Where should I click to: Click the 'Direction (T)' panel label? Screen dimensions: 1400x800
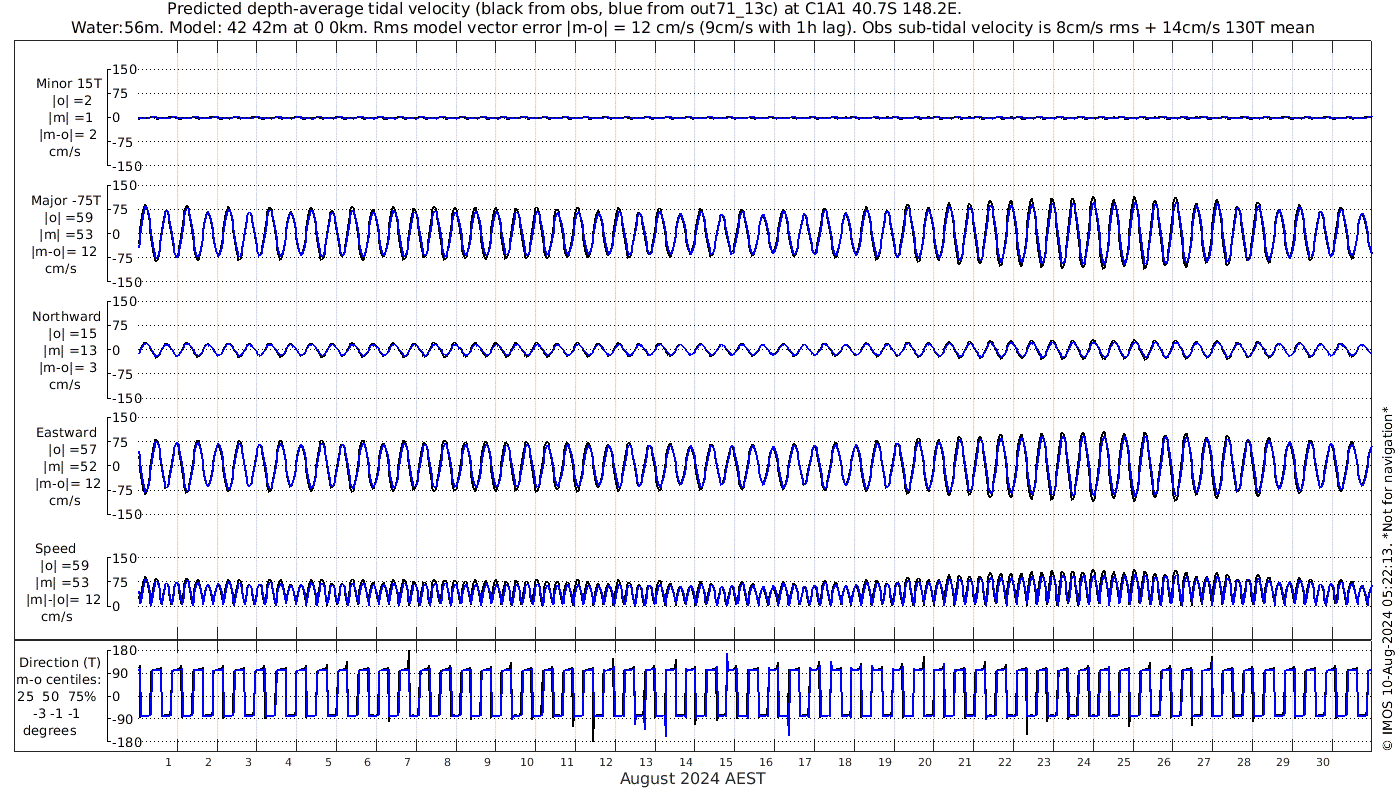tap(60, 663)
